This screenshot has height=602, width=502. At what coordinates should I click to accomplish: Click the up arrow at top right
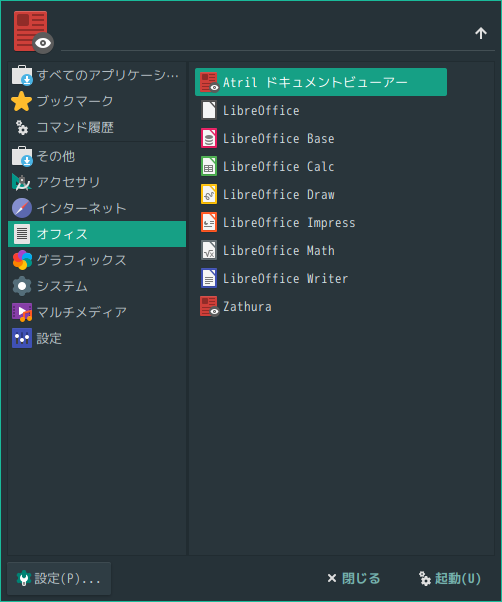(481, 33)
